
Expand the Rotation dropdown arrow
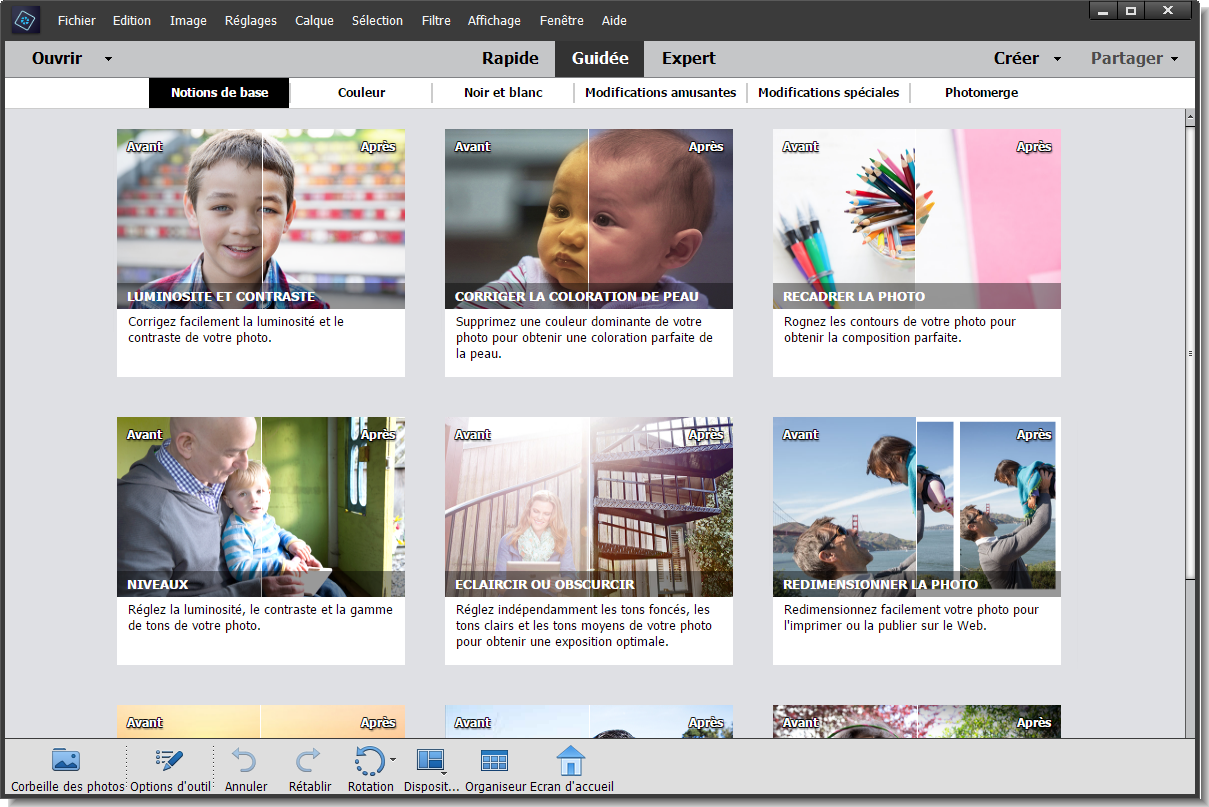point(393,760)
